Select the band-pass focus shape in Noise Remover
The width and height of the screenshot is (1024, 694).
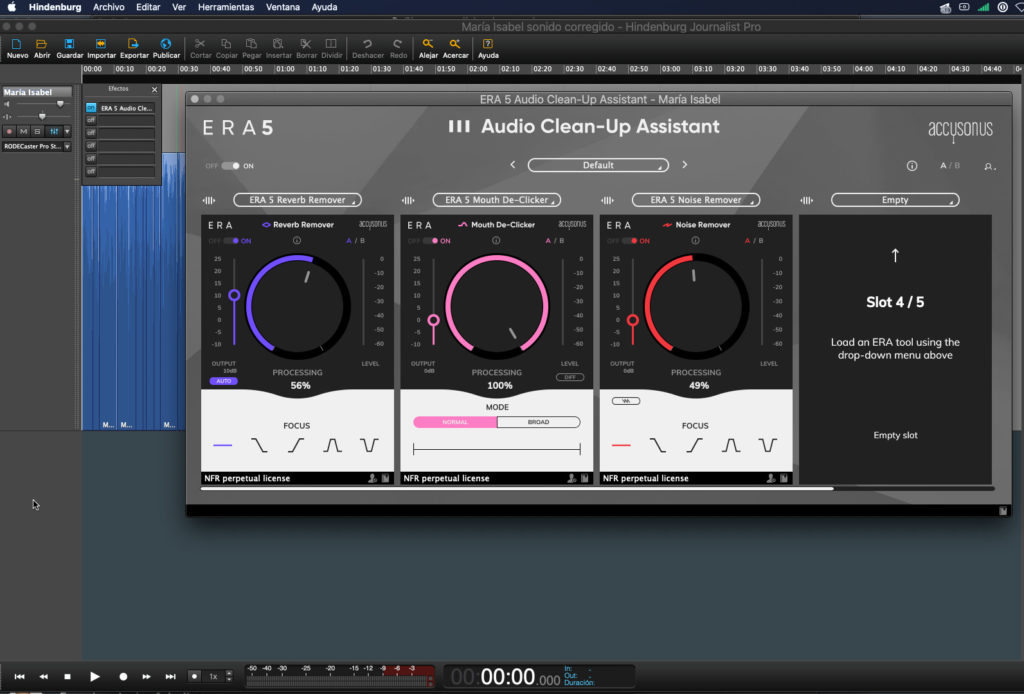pos(731,445)
